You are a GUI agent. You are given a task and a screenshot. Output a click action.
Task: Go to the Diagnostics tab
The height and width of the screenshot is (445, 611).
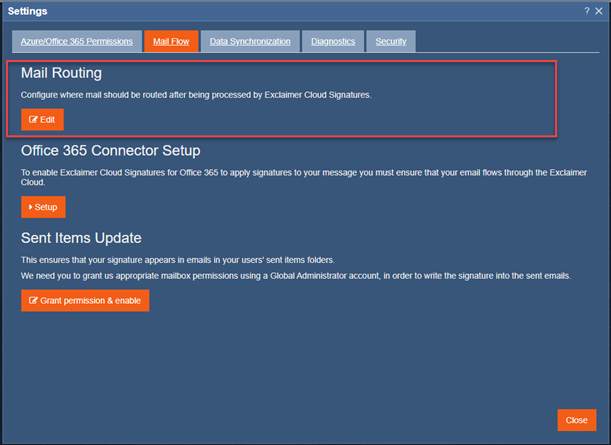click(x=333, y=41)
